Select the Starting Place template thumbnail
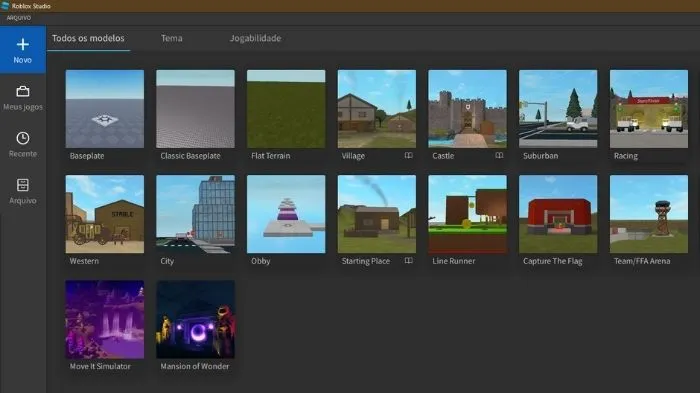The height and width of the screenshot is (393, 700). tap(377, 214)
